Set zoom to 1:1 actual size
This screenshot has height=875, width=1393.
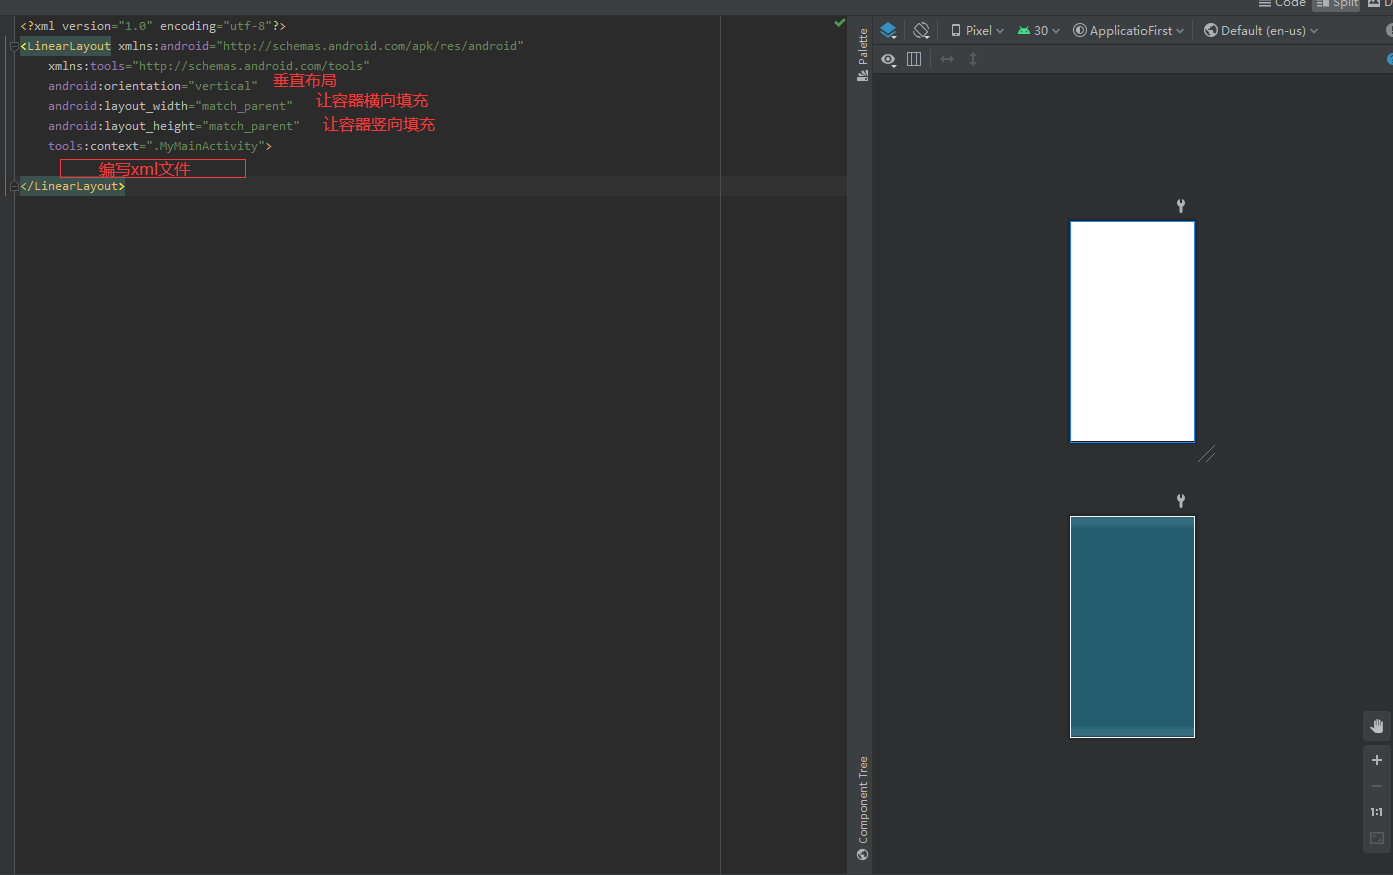[1377, 812]
